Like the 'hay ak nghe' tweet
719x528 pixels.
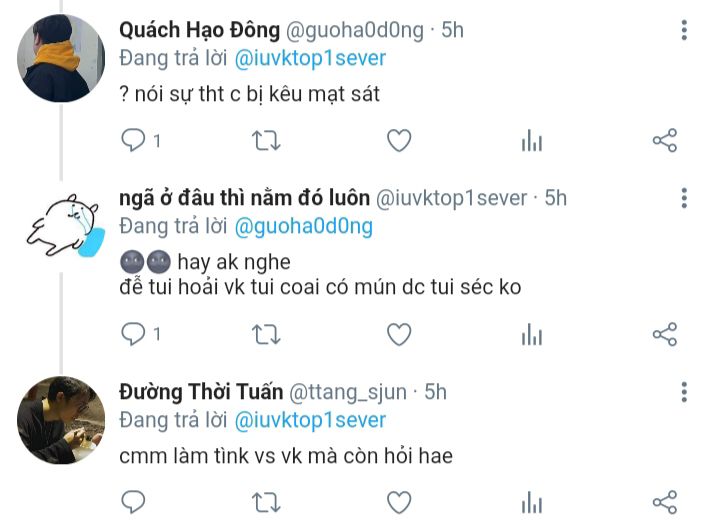click(x=399, y=334)
